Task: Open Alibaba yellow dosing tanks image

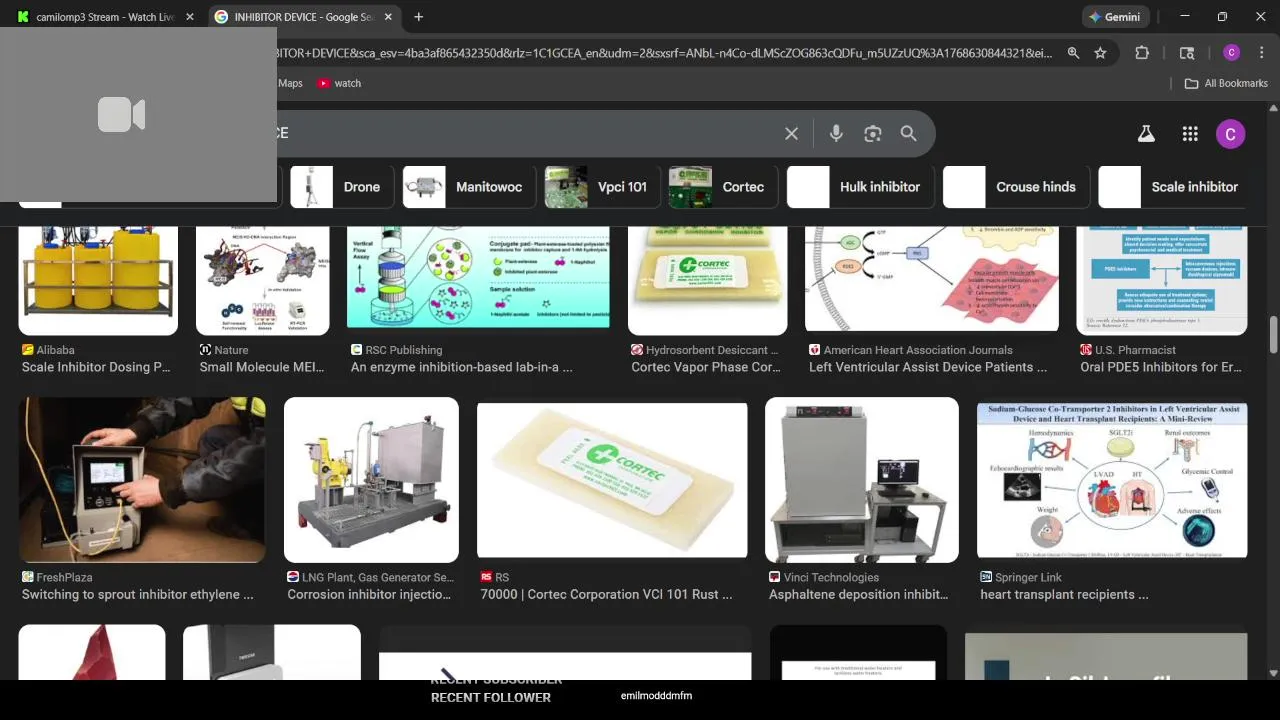Action: point(98,280)
